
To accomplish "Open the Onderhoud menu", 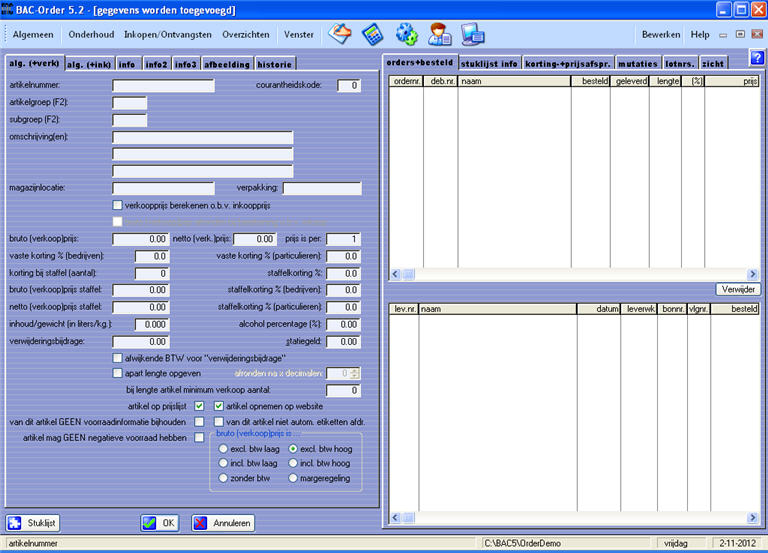I will click(x=91, y=34).
